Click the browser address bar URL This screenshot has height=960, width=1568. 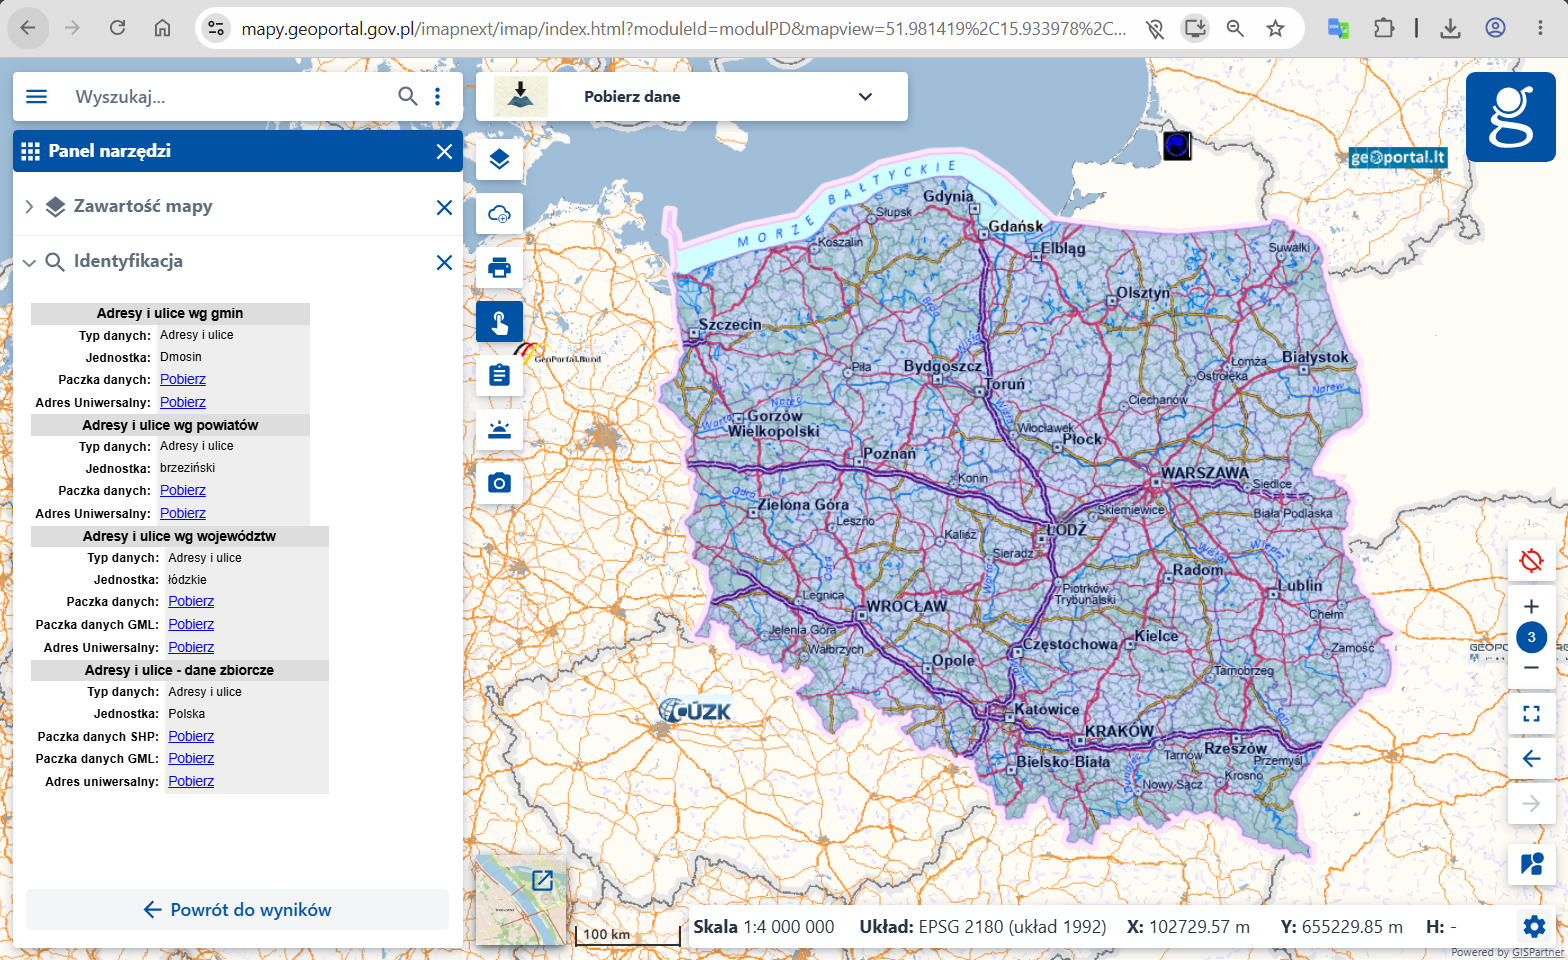(x=684, y=29)
